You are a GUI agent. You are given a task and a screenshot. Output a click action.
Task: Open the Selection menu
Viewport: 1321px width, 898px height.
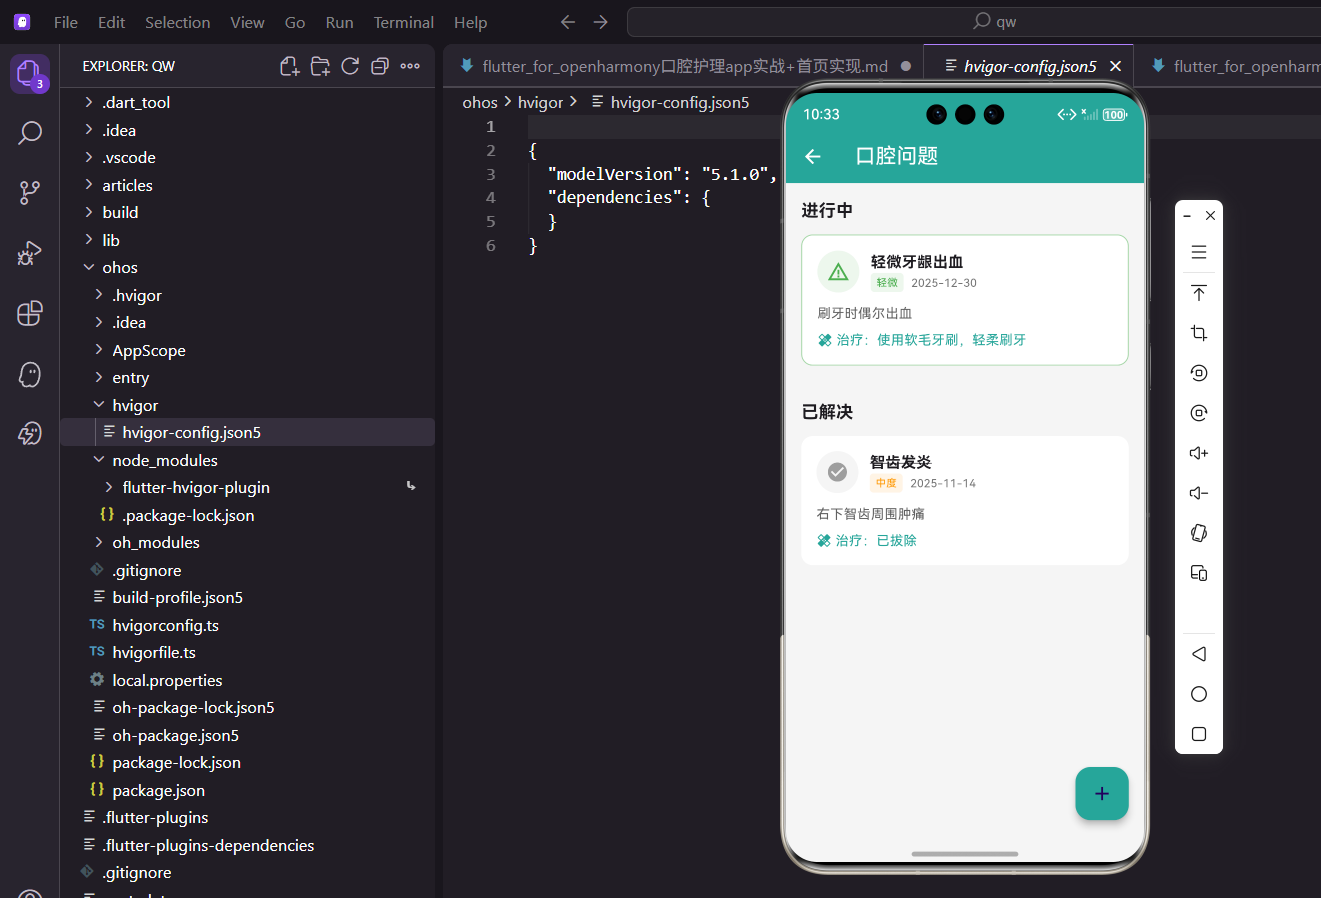click(177, 22)
